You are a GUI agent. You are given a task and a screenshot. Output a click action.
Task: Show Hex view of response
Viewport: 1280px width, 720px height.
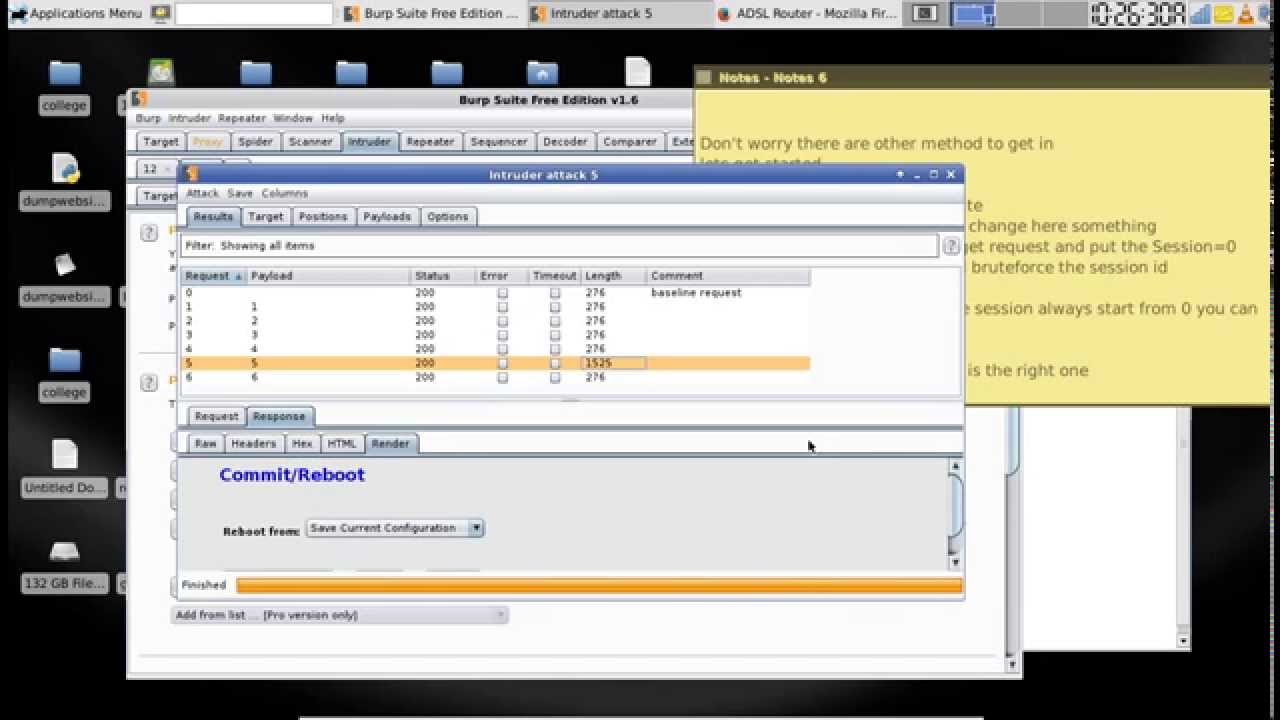pyautogui.click(x=302, y=443)
